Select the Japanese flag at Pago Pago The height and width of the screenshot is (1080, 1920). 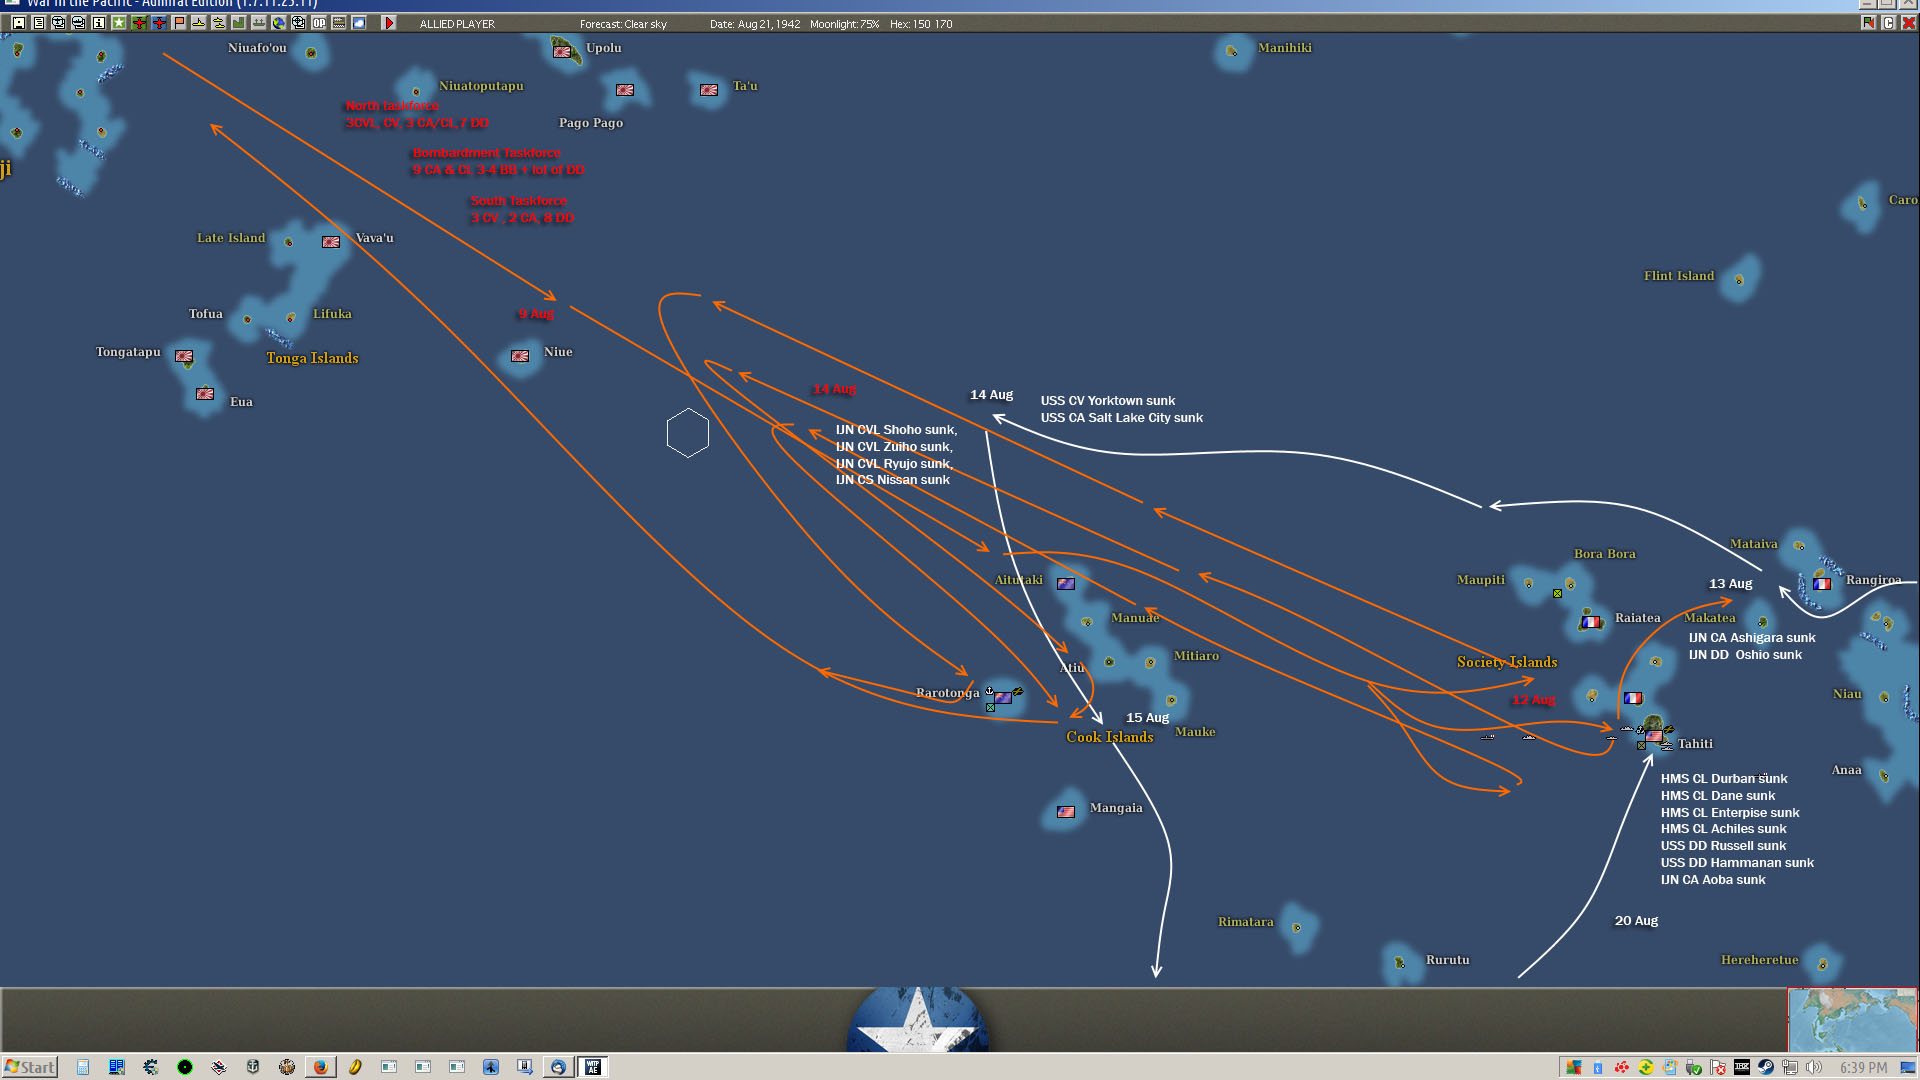625,90
